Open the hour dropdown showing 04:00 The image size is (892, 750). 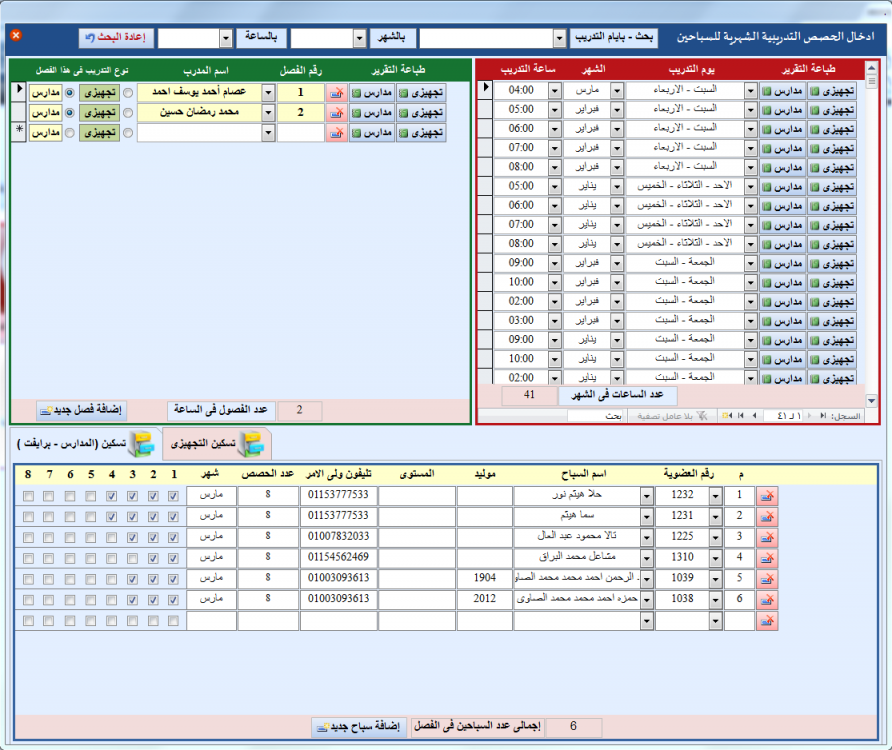click(x=555, y=91)
